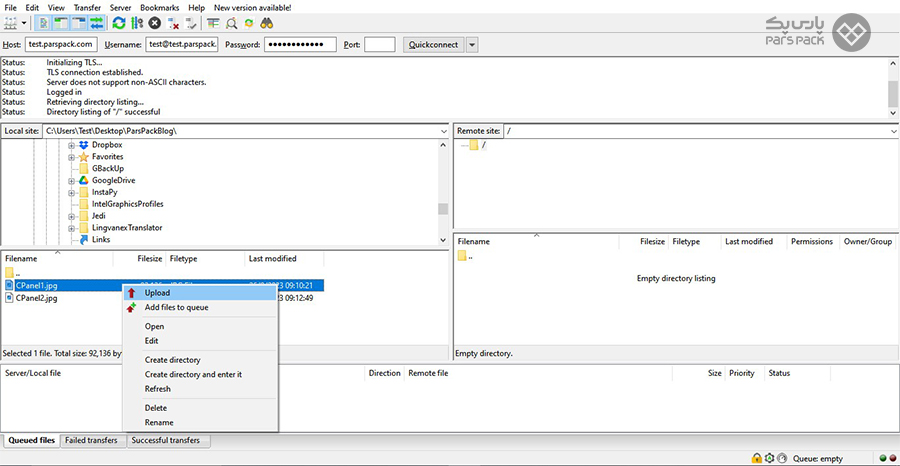Image resolution: width=900 pixels, height=466 pixels.
Task: Click the lock encryption status icon
Action: tap(757, 459)
